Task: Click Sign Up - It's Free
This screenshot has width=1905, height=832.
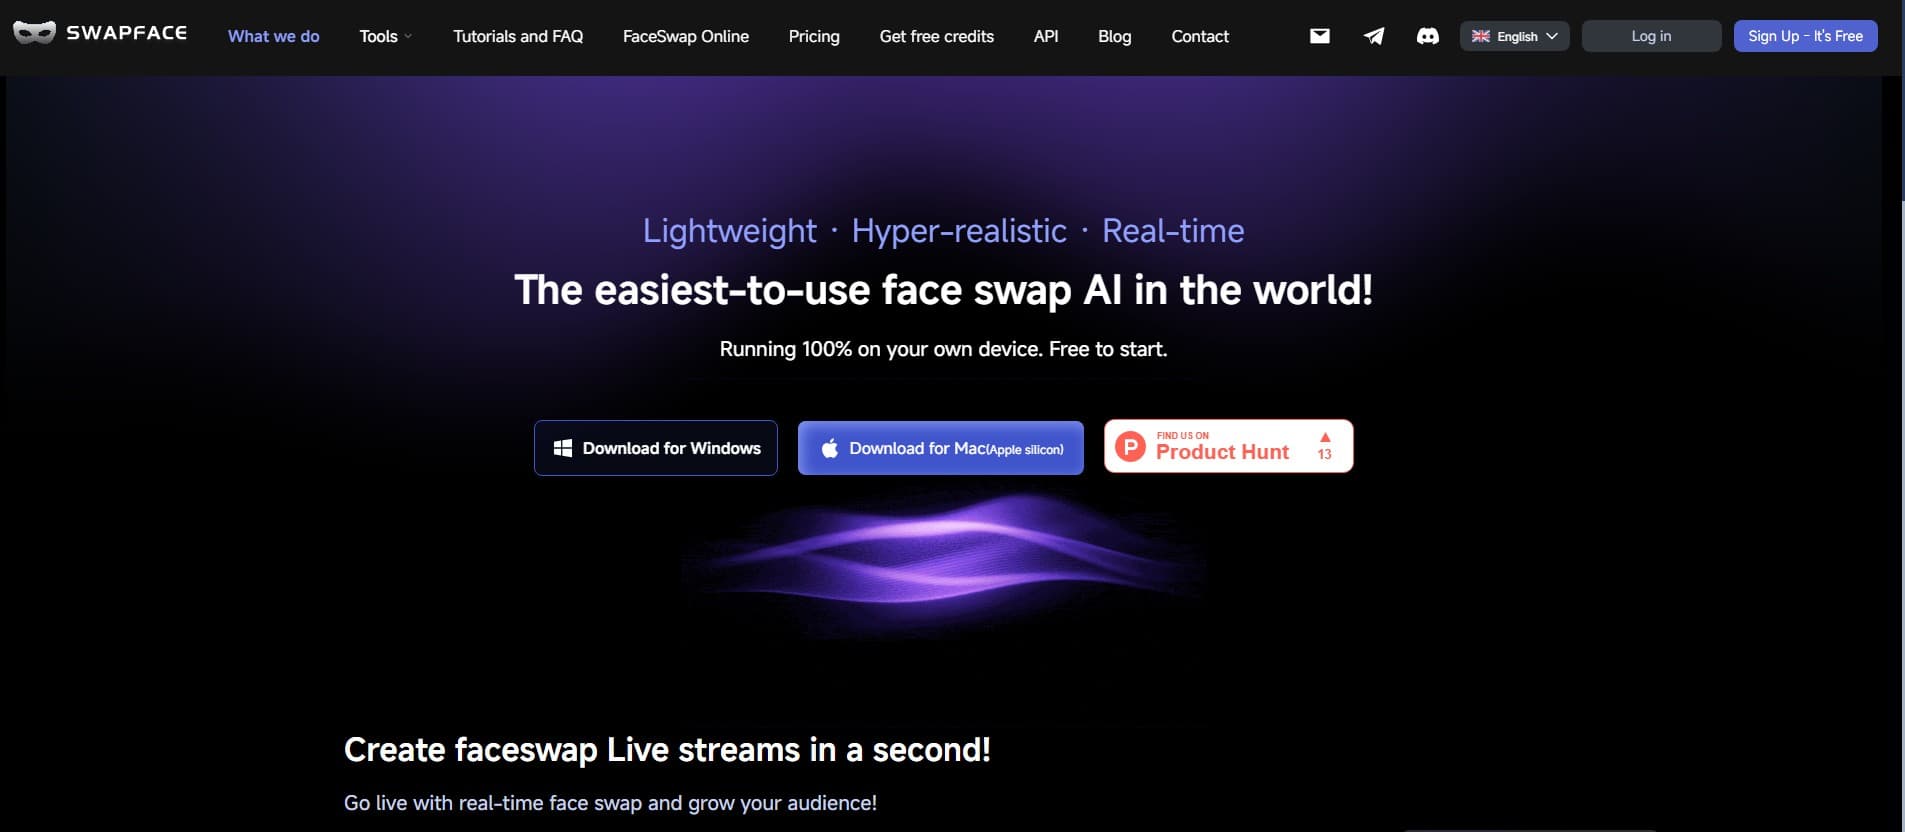Action: click(1805, 36)
